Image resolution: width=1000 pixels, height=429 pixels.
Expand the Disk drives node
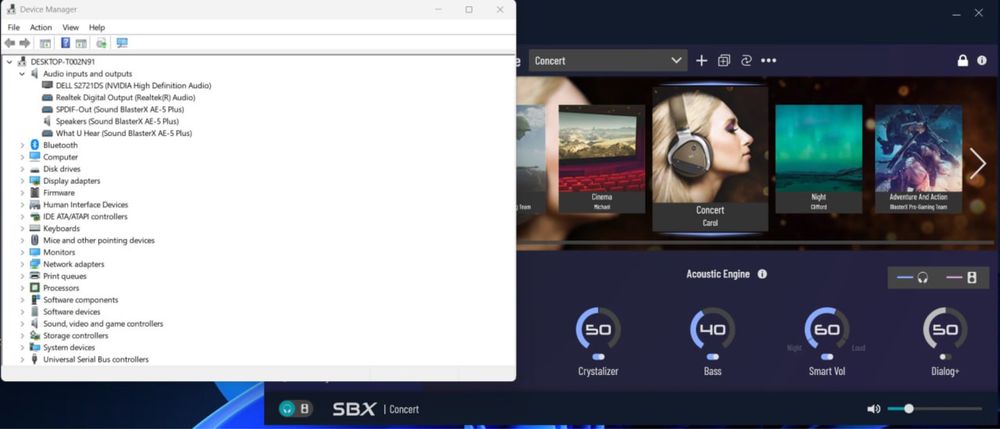point(22,169)
